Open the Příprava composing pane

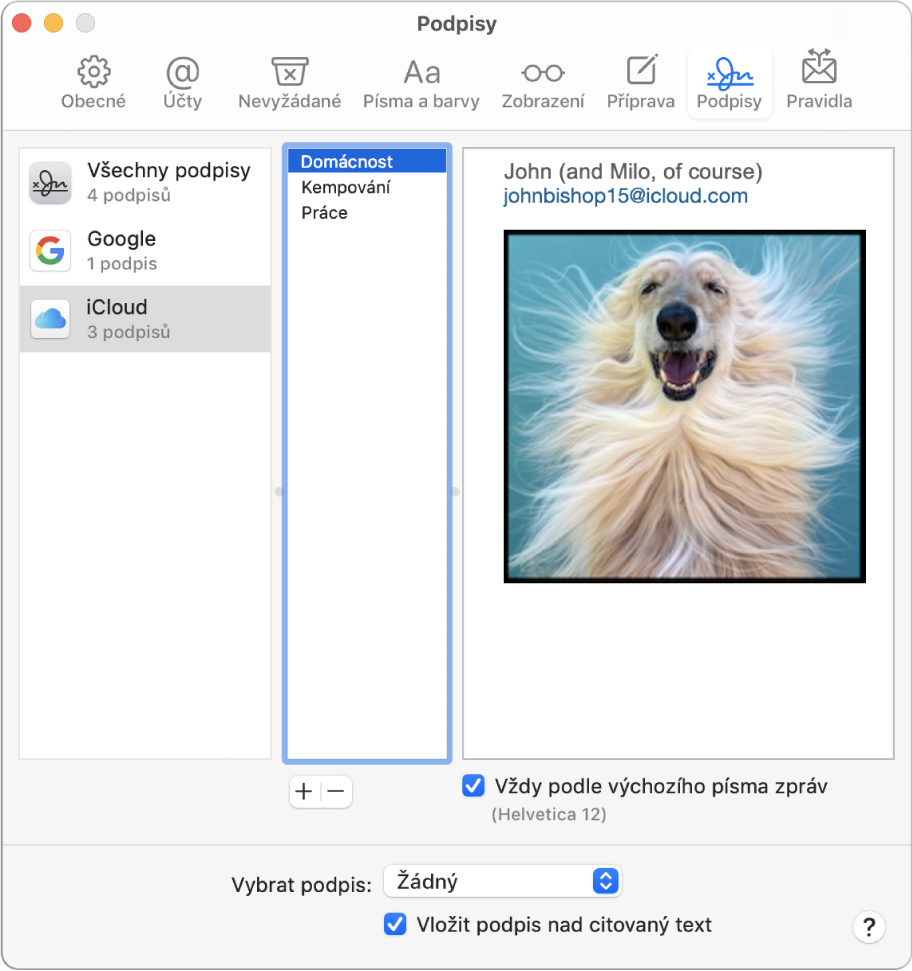641,83
